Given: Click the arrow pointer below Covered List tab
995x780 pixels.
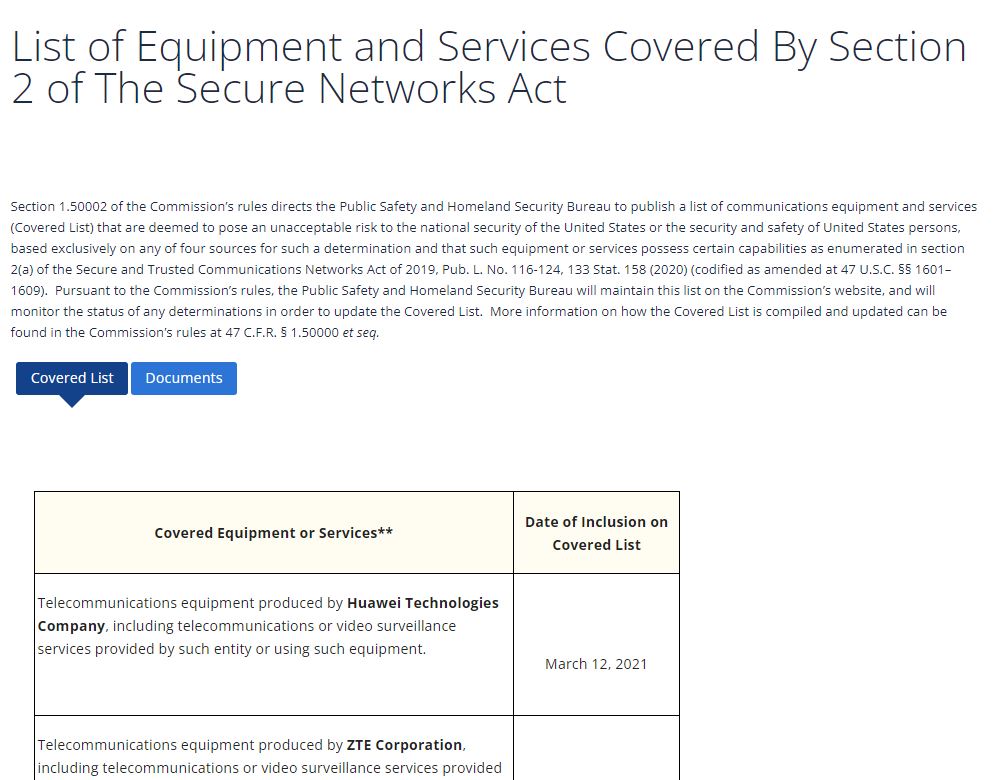Looking at the screenshot, I should [x=72, y=401].
